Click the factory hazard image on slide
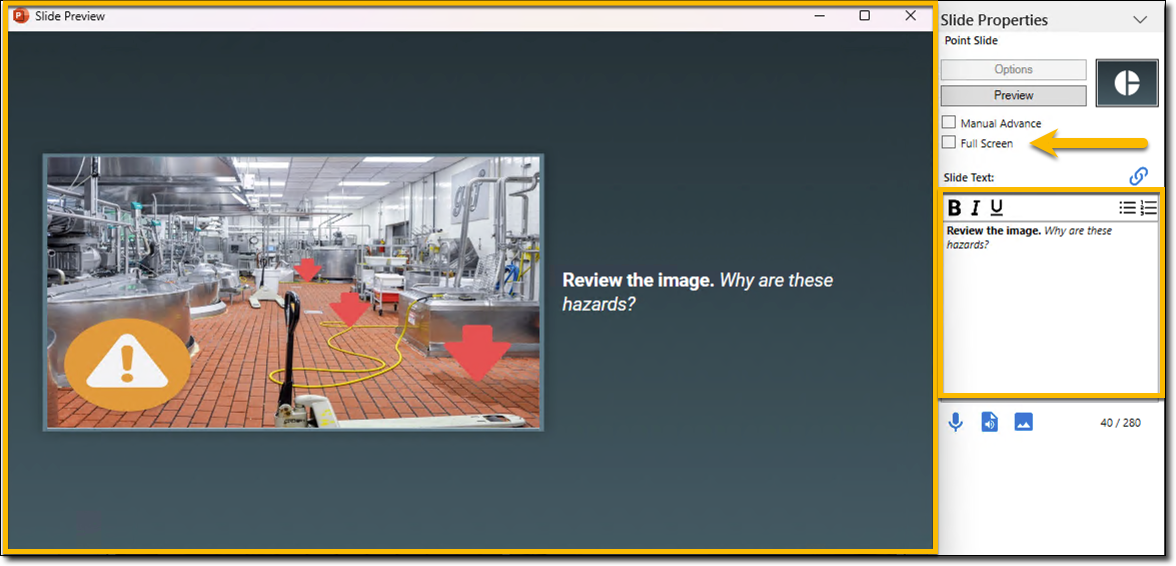This screenshot has height=566, width=1176. pyautogui.click(x=293, y=292)
